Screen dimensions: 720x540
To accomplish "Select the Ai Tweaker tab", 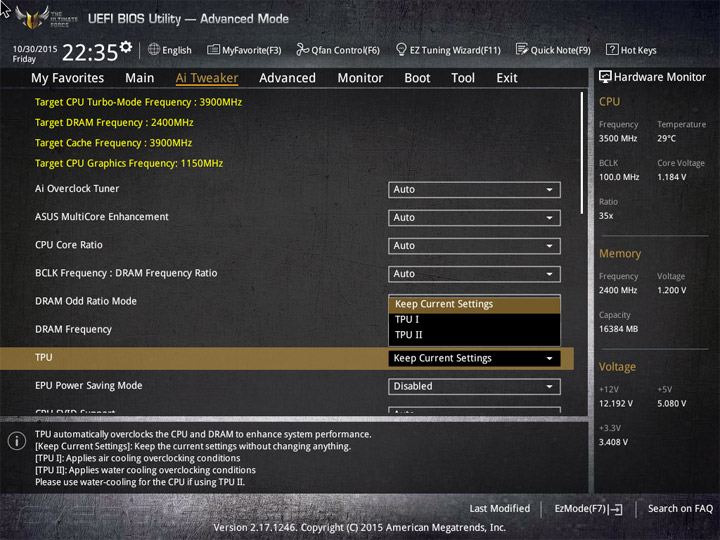I will click(x=207, y=78).
